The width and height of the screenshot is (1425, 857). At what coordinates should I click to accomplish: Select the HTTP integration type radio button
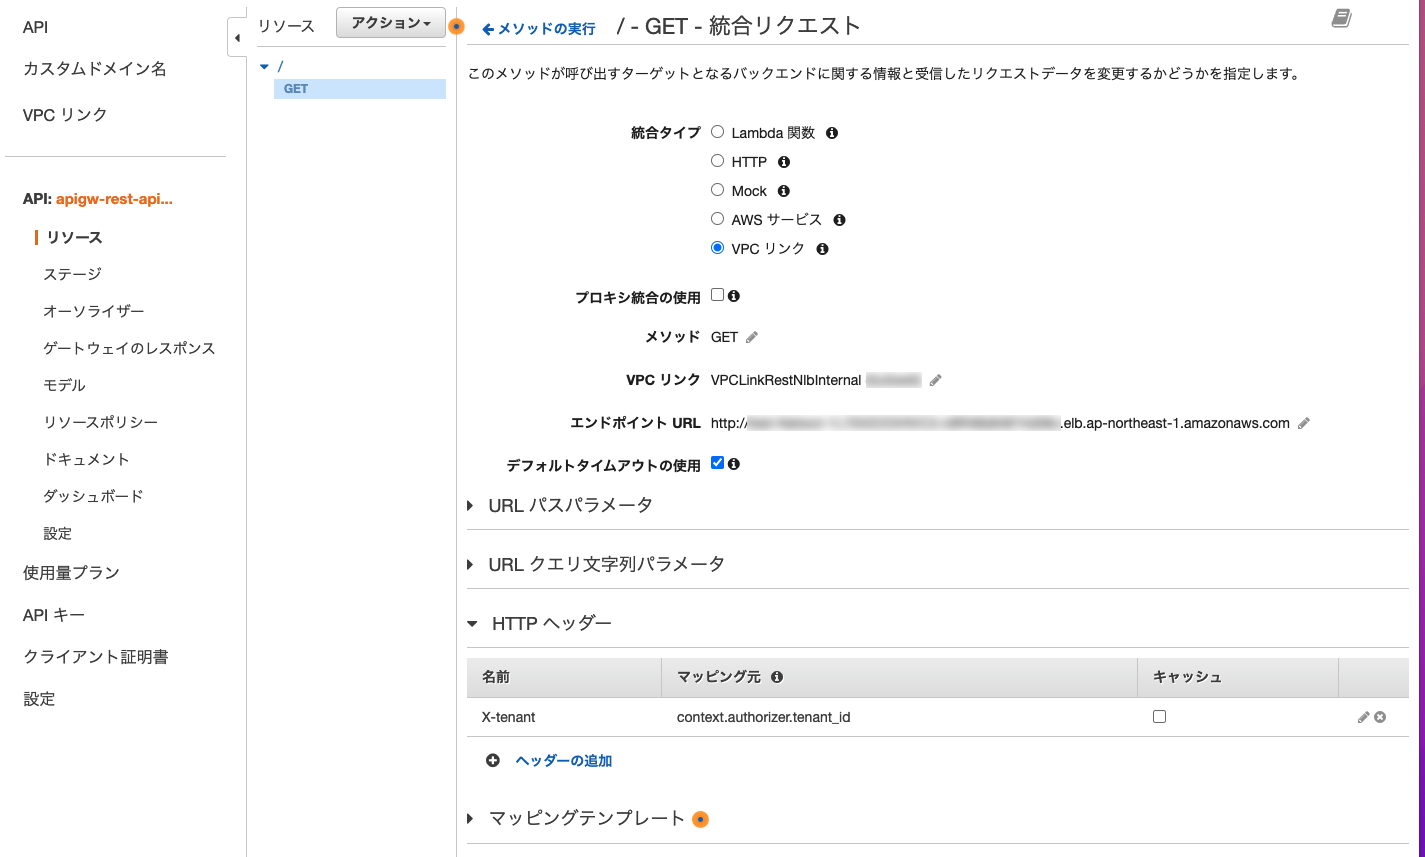click(717, 161)
